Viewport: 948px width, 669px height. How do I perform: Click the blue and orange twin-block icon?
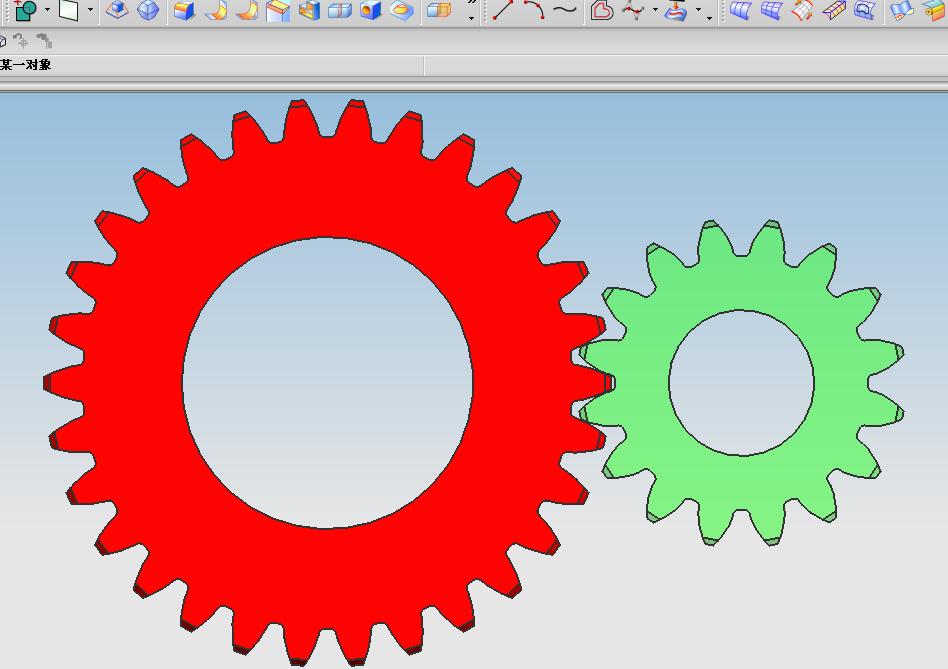pos(439,10)
